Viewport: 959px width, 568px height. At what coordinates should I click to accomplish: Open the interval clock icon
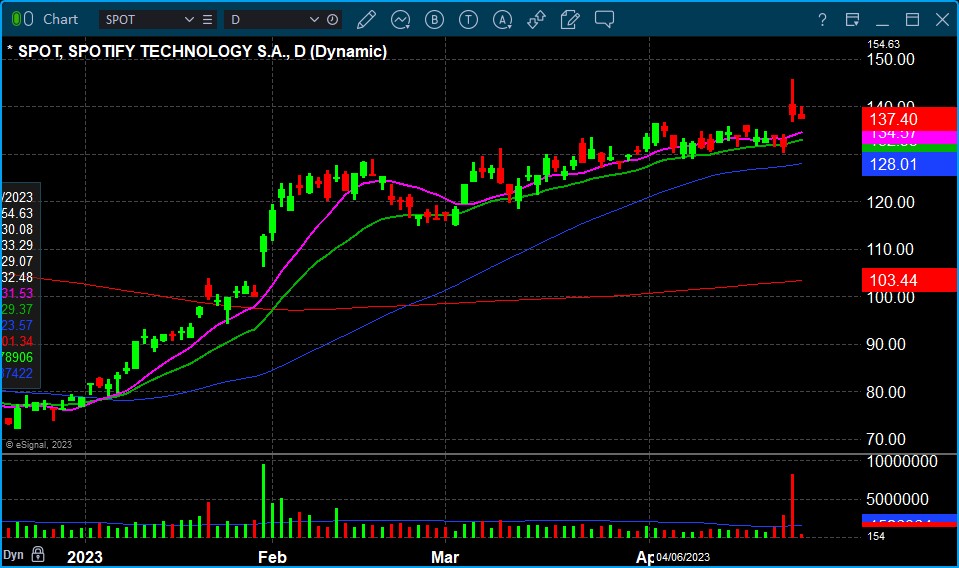click(x=332, y=20)
